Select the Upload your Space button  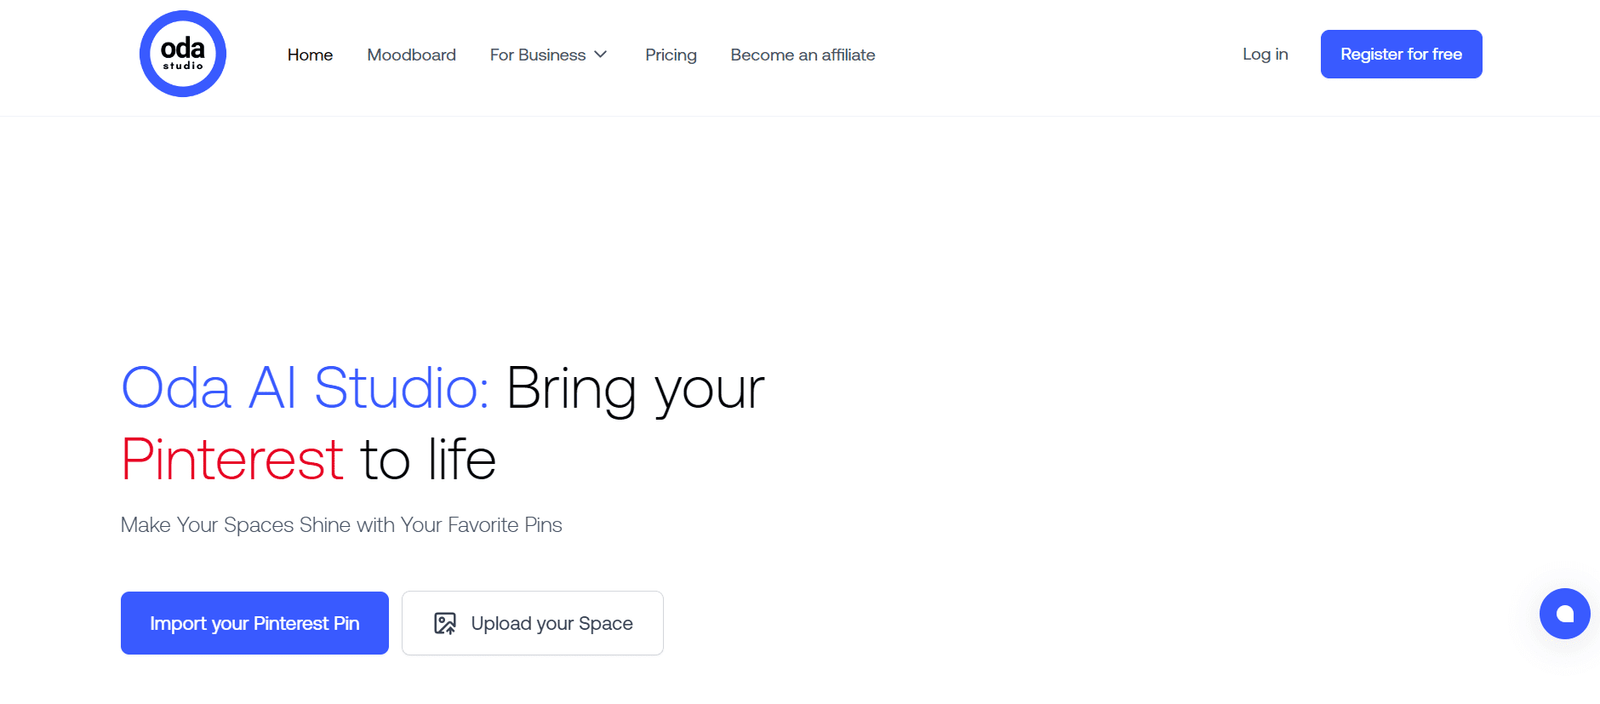[532, 623]
